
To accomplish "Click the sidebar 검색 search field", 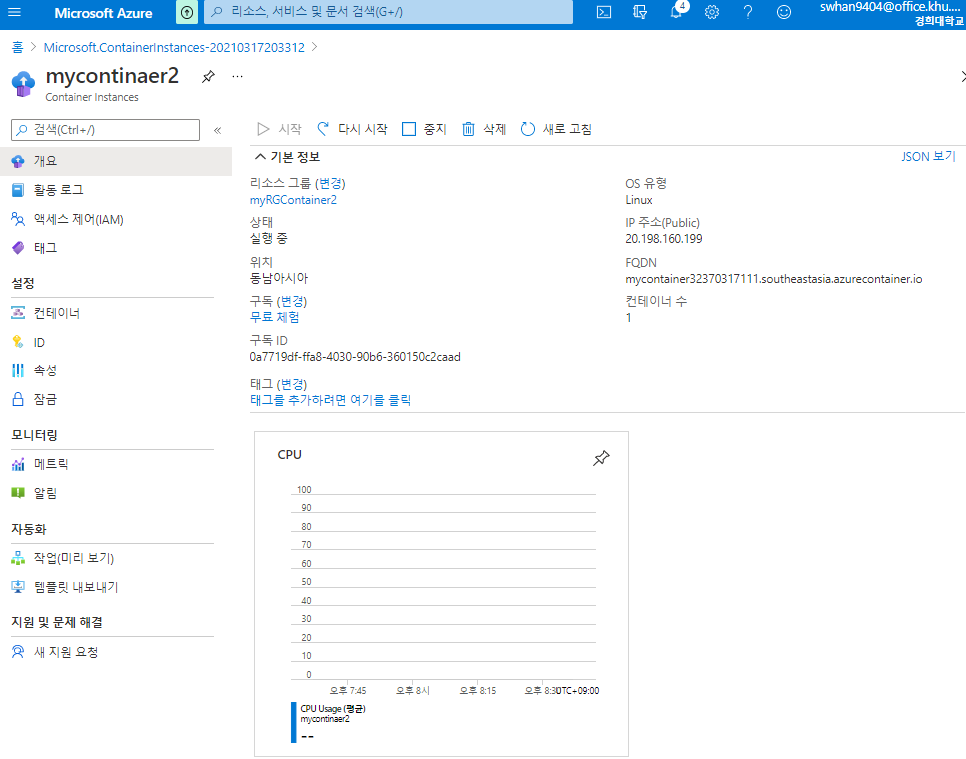I will (x=105, y=130).
